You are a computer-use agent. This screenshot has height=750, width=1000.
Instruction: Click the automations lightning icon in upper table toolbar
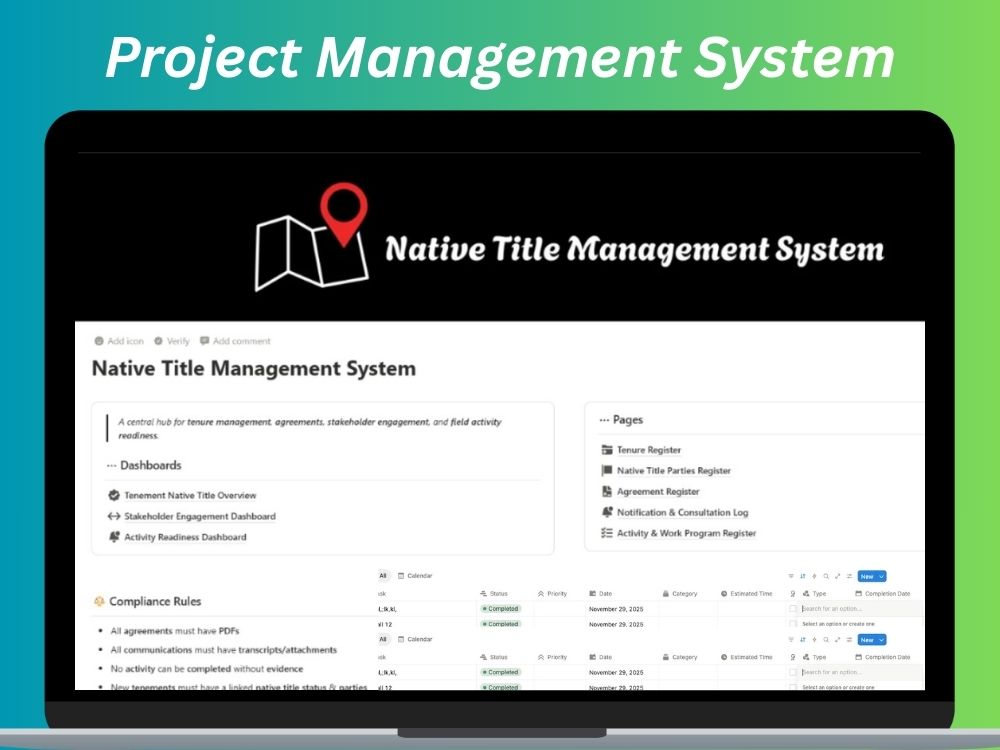pyautogui.click(x=814, y=577)
